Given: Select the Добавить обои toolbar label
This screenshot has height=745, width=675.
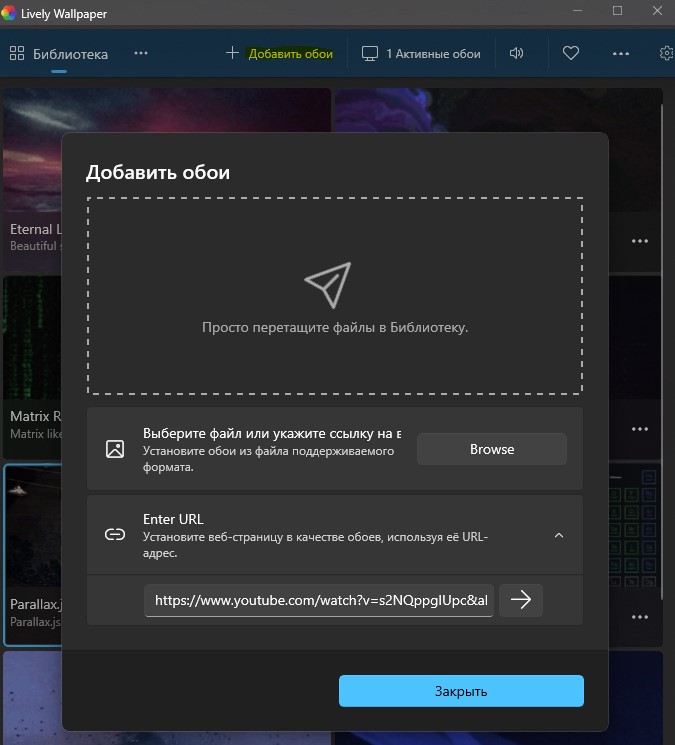Looking at the screenshot, I should [291, 54].
